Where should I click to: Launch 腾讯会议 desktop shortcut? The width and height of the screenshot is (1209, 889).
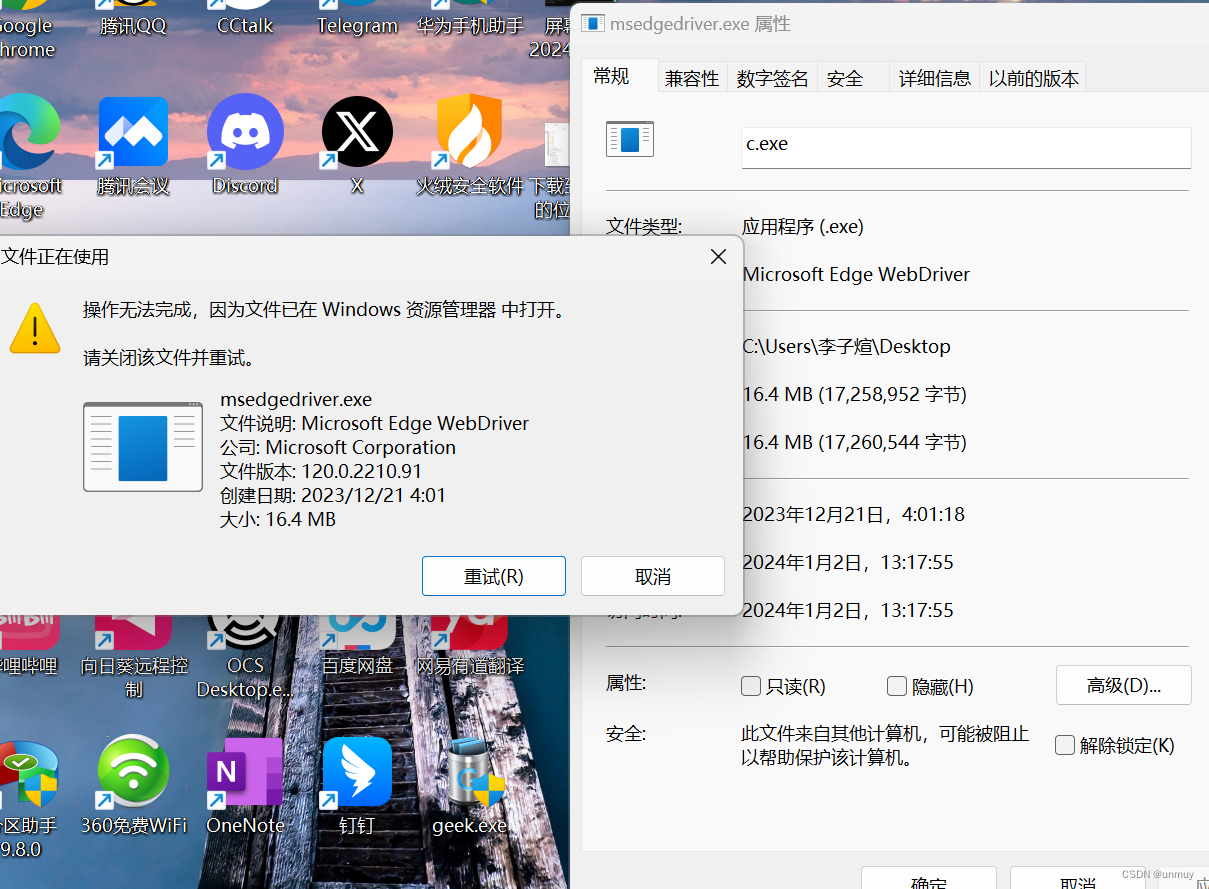pyautogui.click(x=133, y=146)
